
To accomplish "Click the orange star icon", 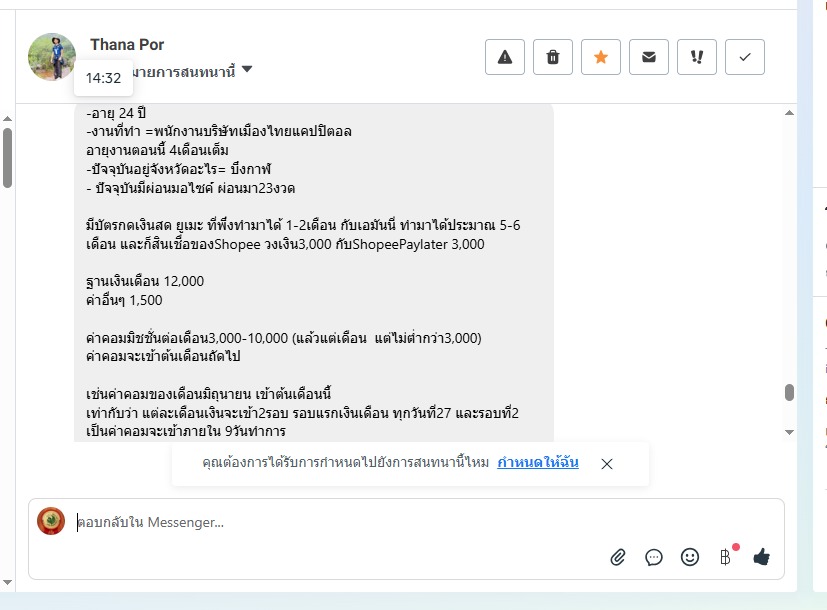I will pos(601,58).
